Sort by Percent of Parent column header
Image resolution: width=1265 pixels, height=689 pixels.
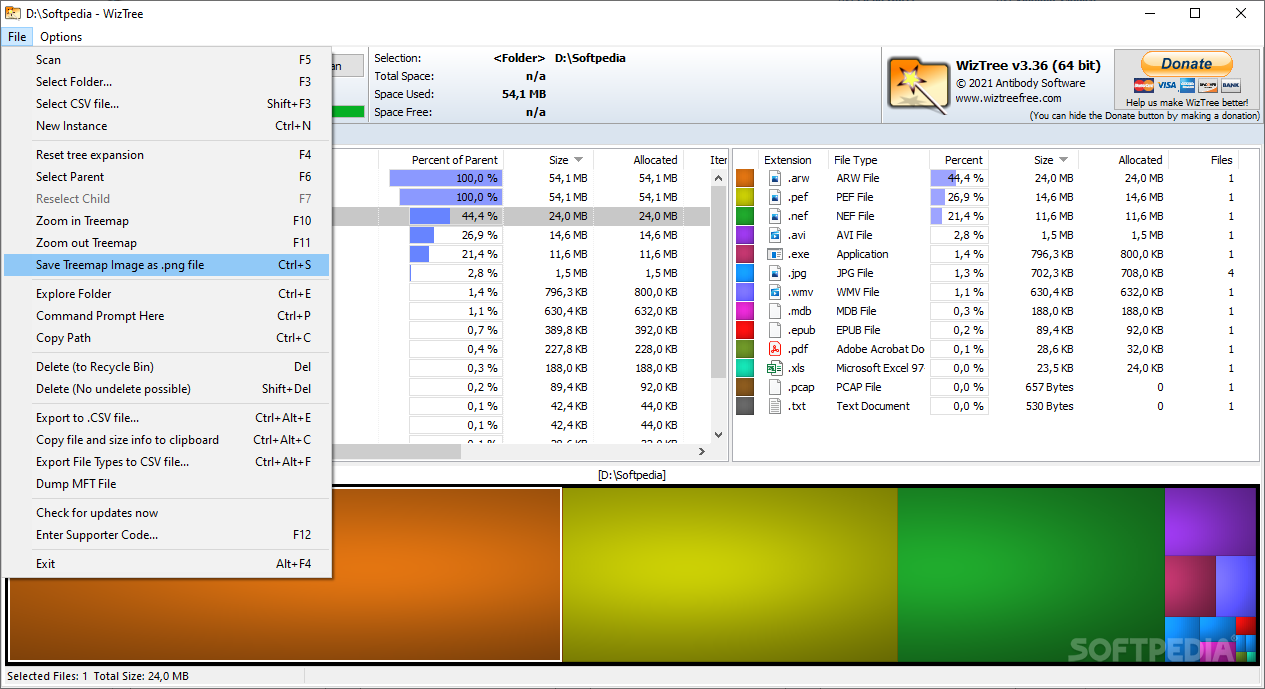point(441,160)
